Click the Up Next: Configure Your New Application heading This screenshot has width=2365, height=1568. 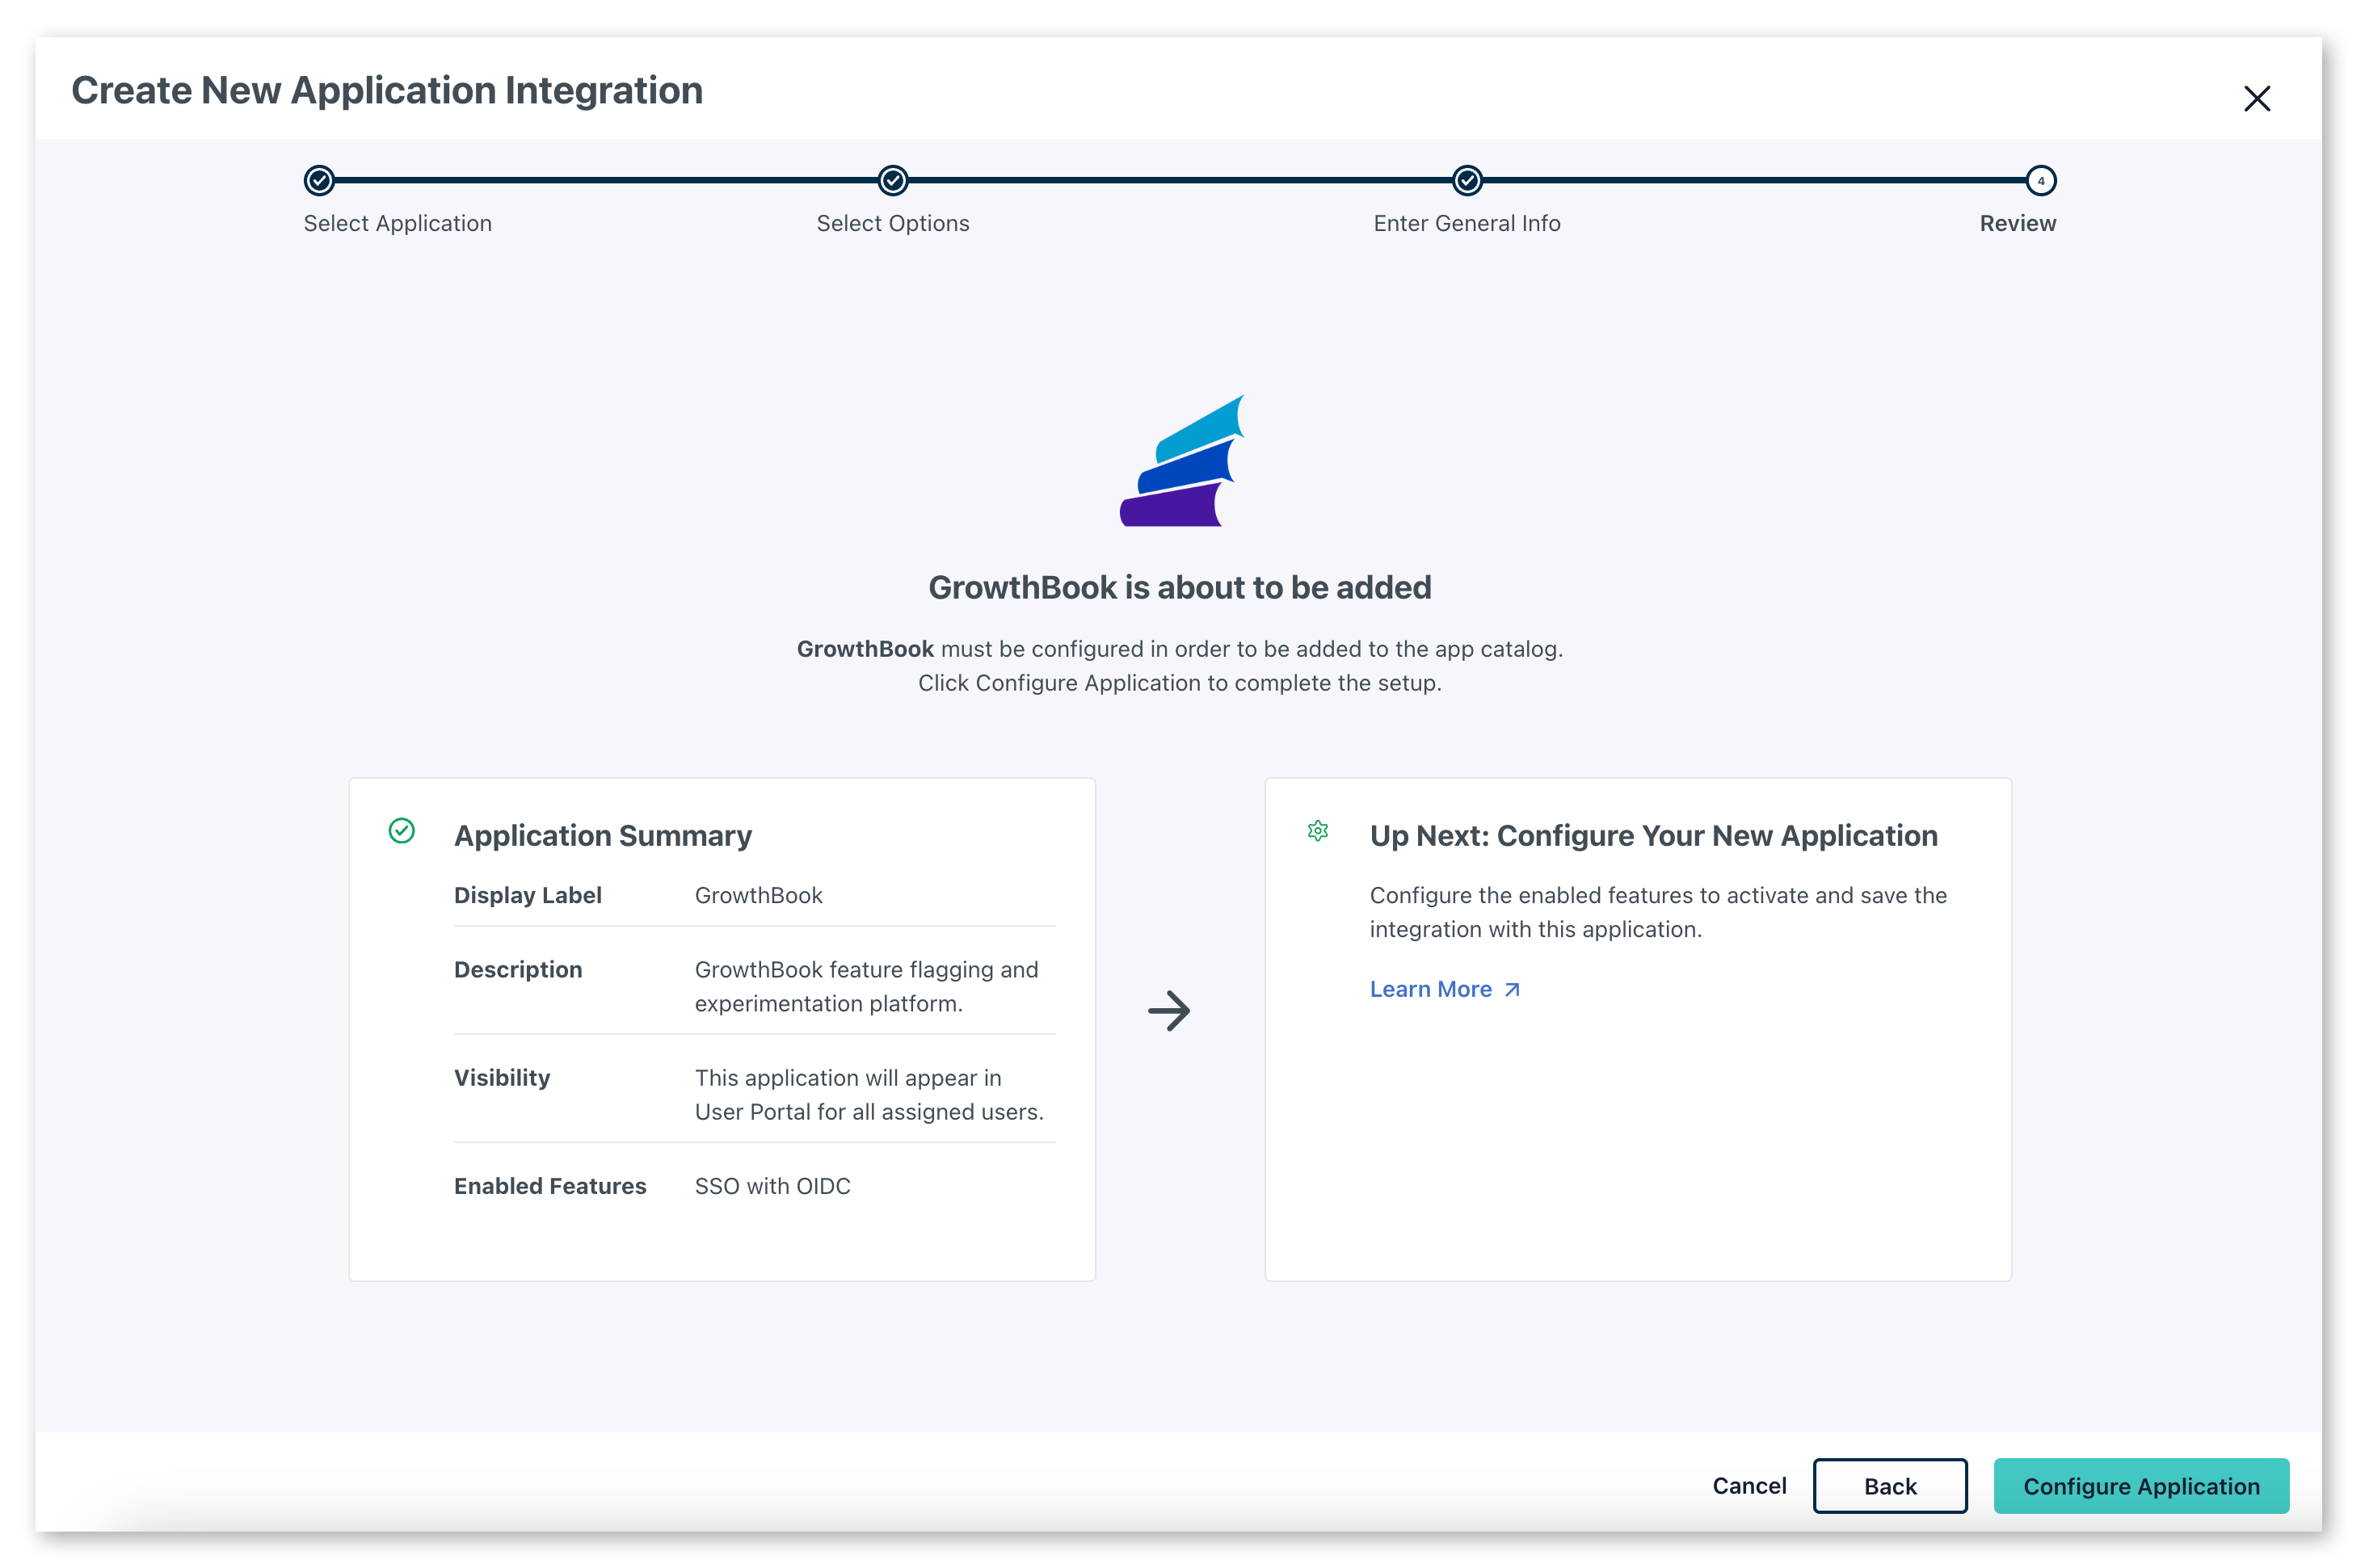(x=1654, y=835)
